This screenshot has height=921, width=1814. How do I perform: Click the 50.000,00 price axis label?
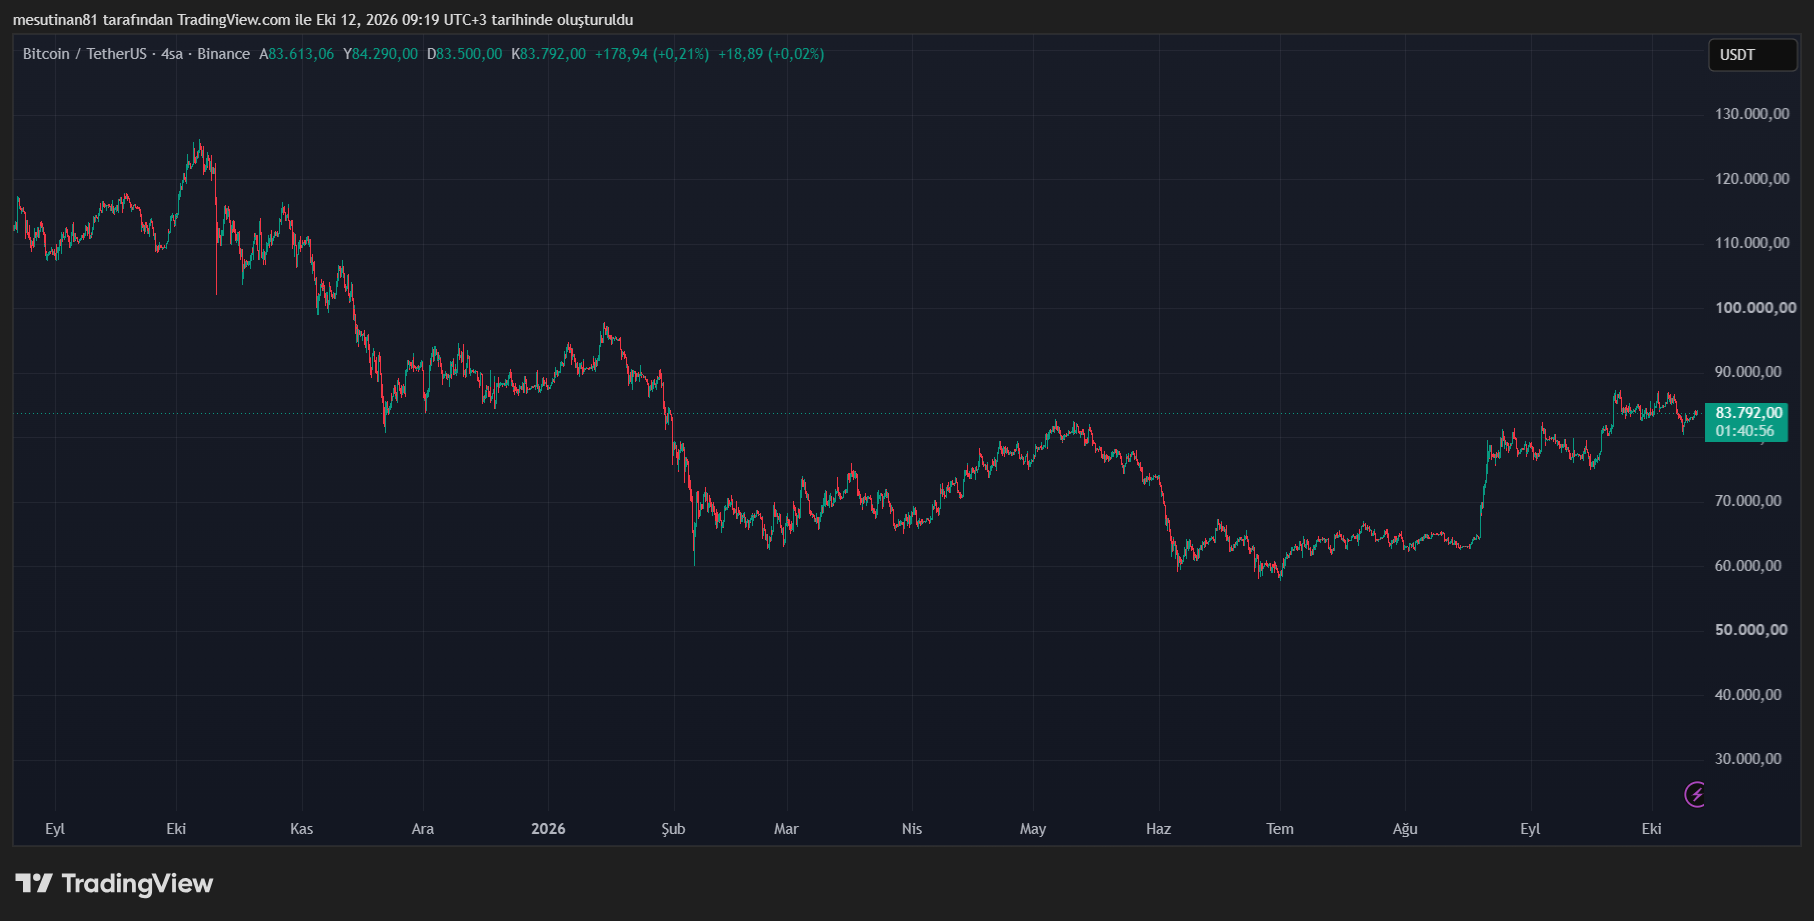tap(1751, 630)
